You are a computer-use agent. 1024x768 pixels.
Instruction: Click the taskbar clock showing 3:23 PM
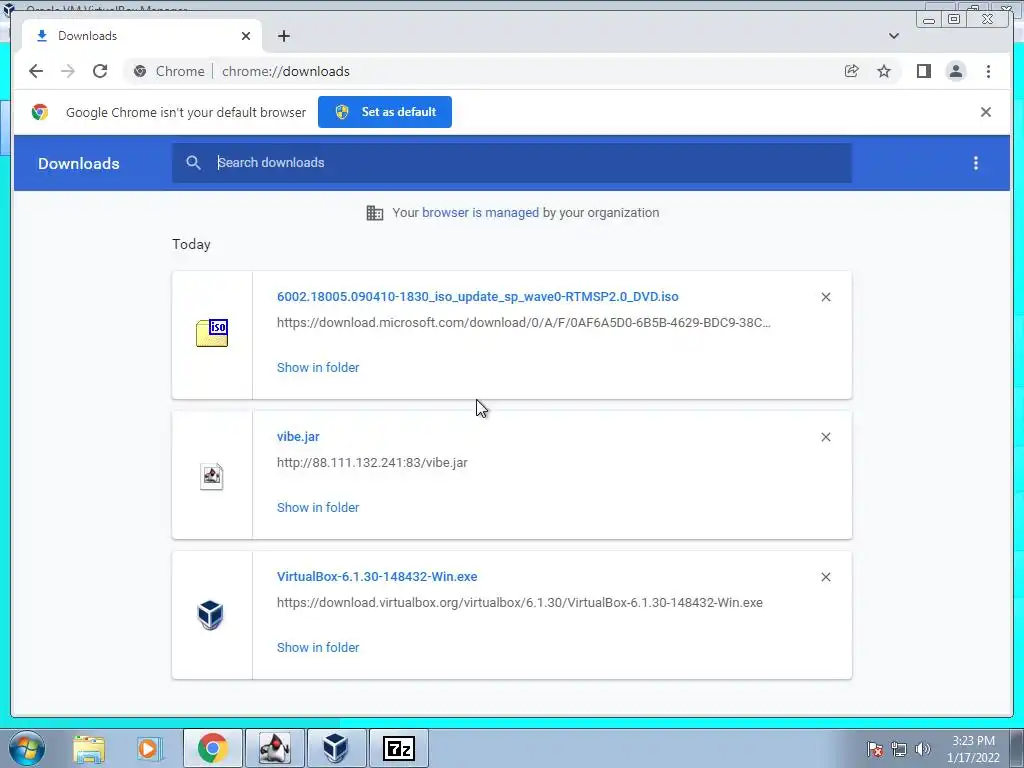(973, 749)
